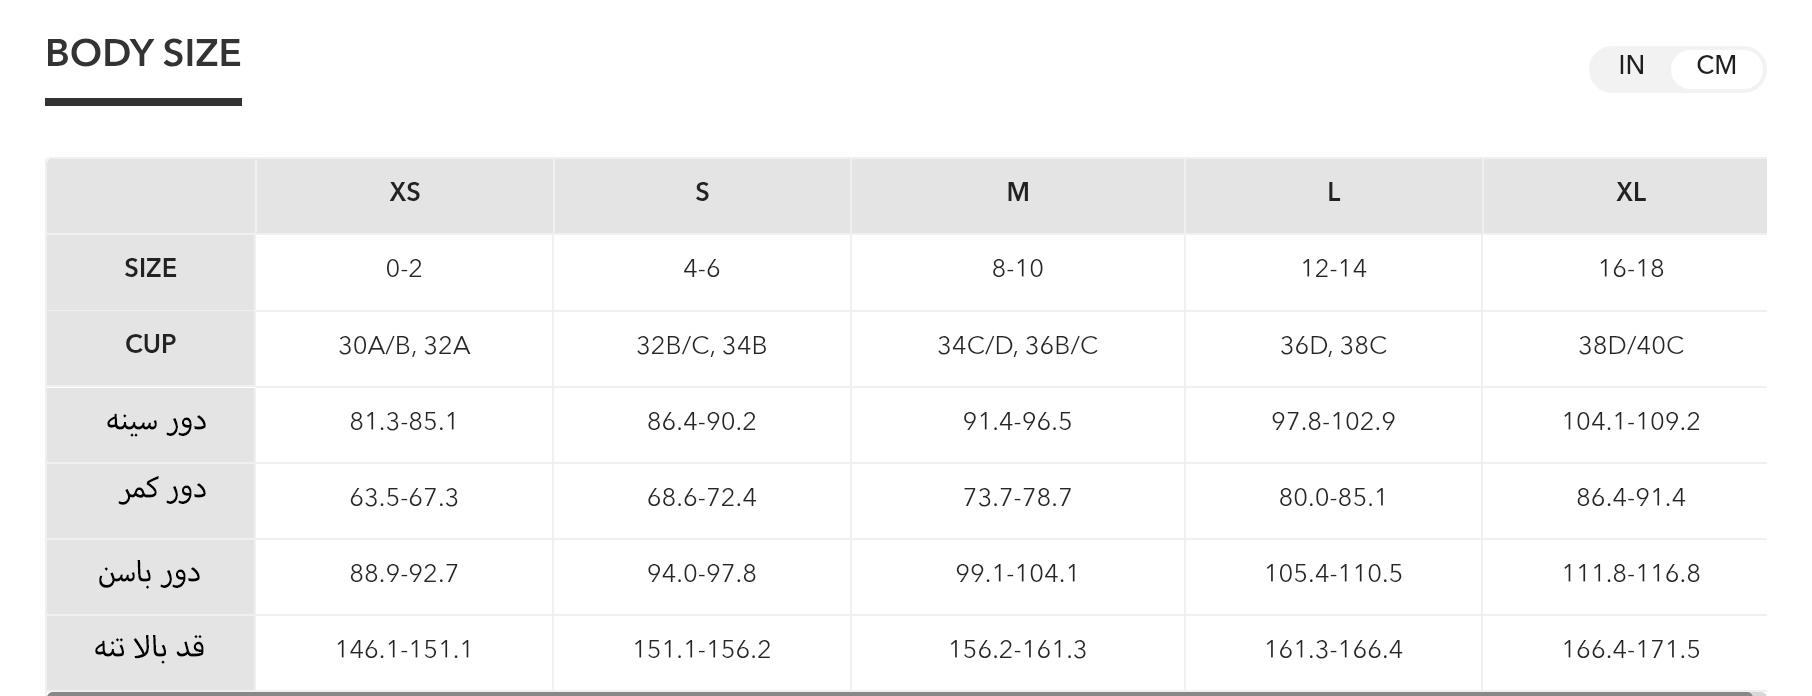
Task: Select the دور کمر row label
Action: (x=162, y=492)
